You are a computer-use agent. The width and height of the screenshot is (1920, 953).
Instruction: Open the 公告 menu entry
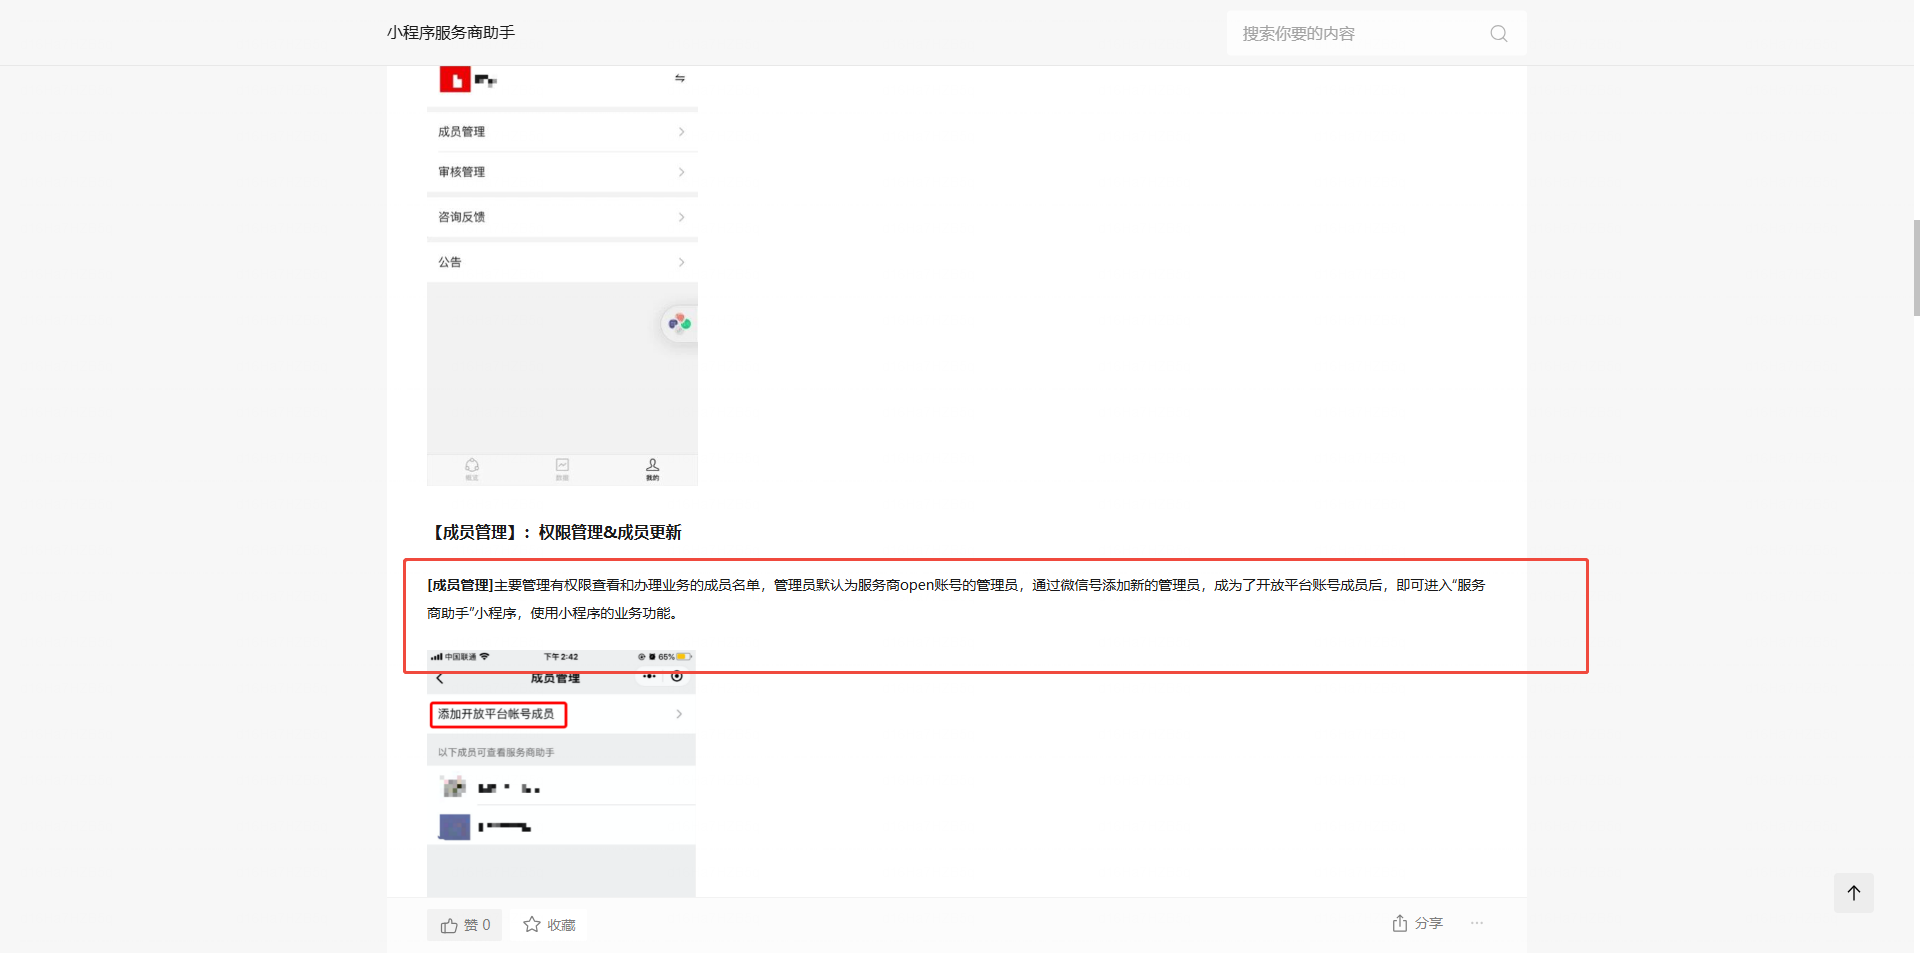562,262
